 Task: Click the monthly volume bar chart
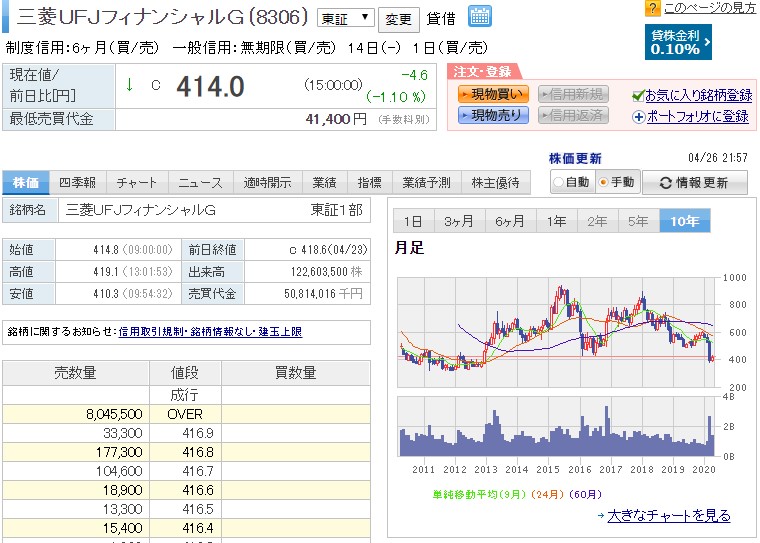(x=556, y=427)
